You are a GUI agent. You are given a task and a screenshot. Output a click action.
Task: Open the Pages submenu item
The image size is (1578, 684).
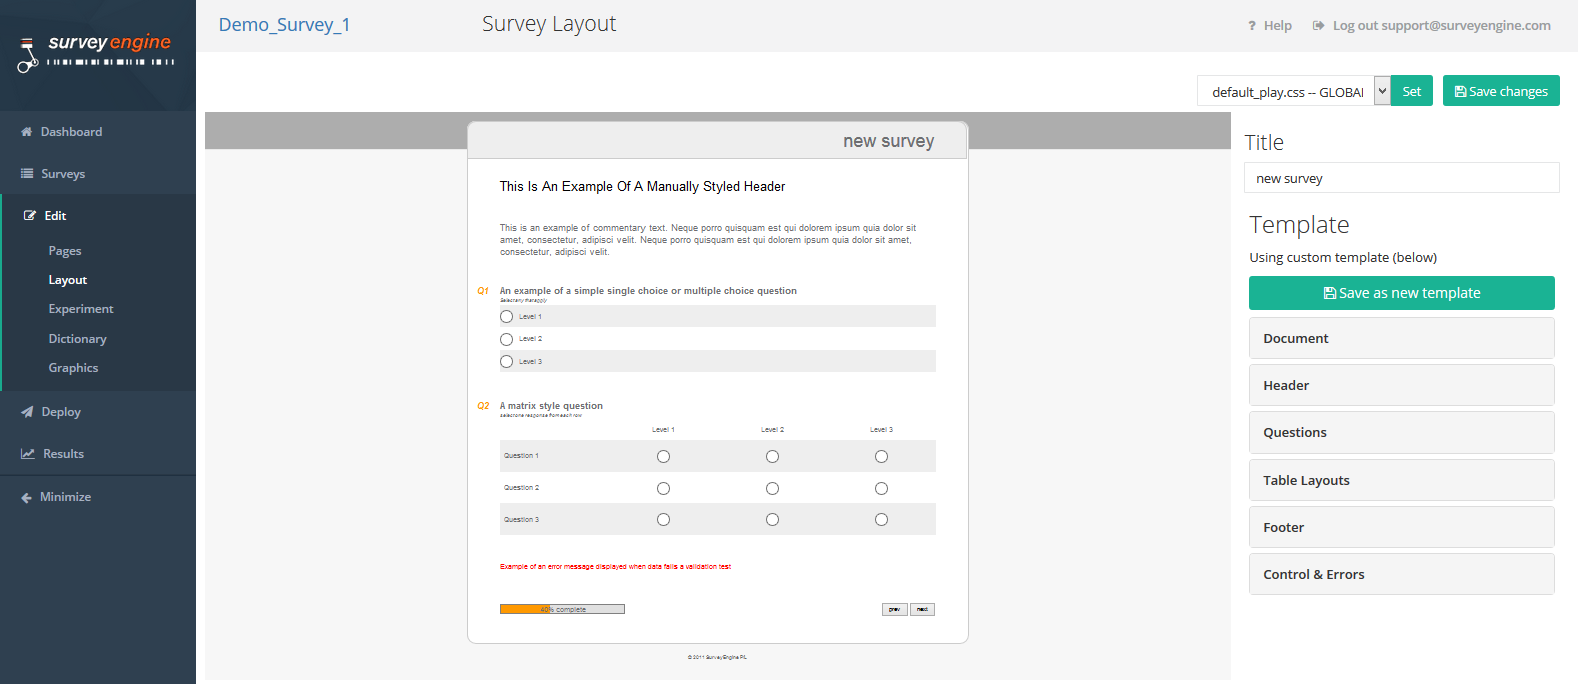[65, 251]
